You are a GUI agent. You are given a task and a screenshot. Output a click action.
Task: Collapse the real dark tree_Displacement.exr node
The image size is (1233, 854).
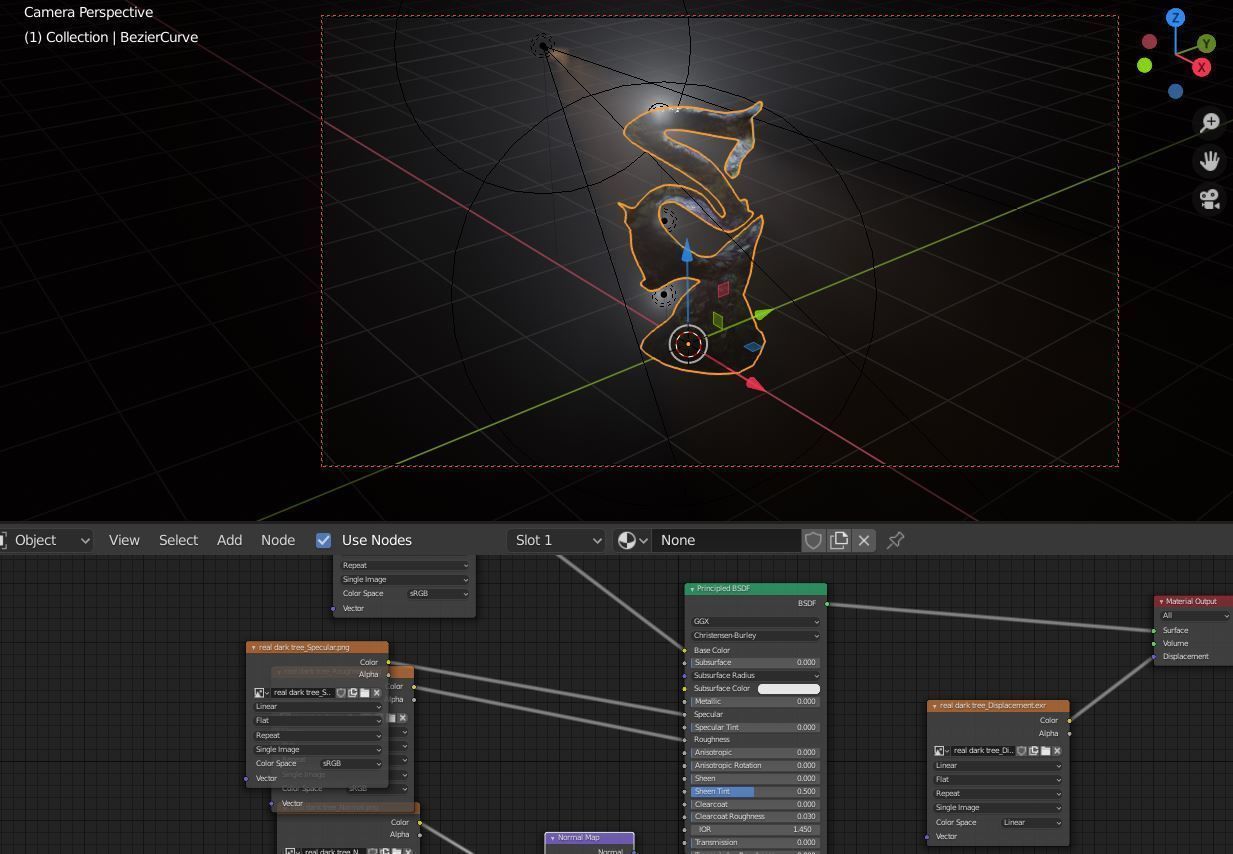(934, 706)
